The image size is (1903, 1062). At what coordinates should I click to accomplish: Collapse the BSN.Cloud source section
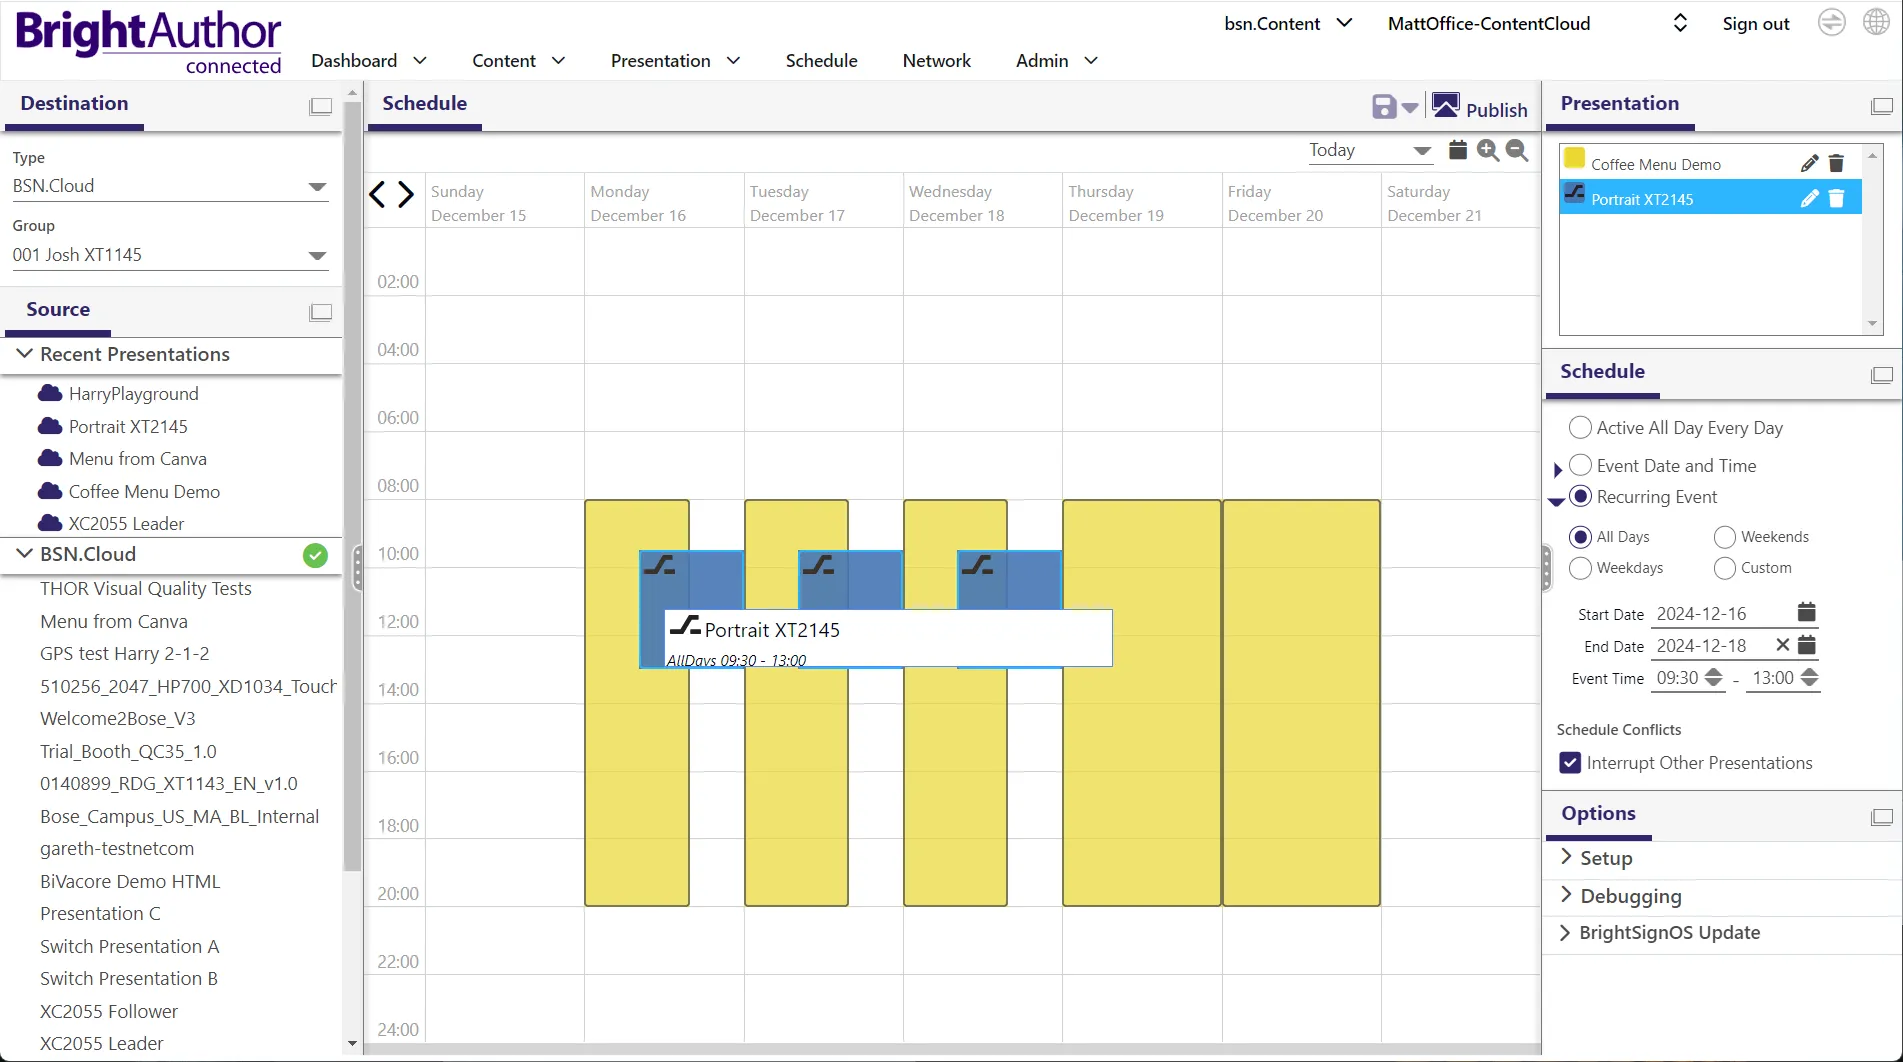[x=24, y=554]
